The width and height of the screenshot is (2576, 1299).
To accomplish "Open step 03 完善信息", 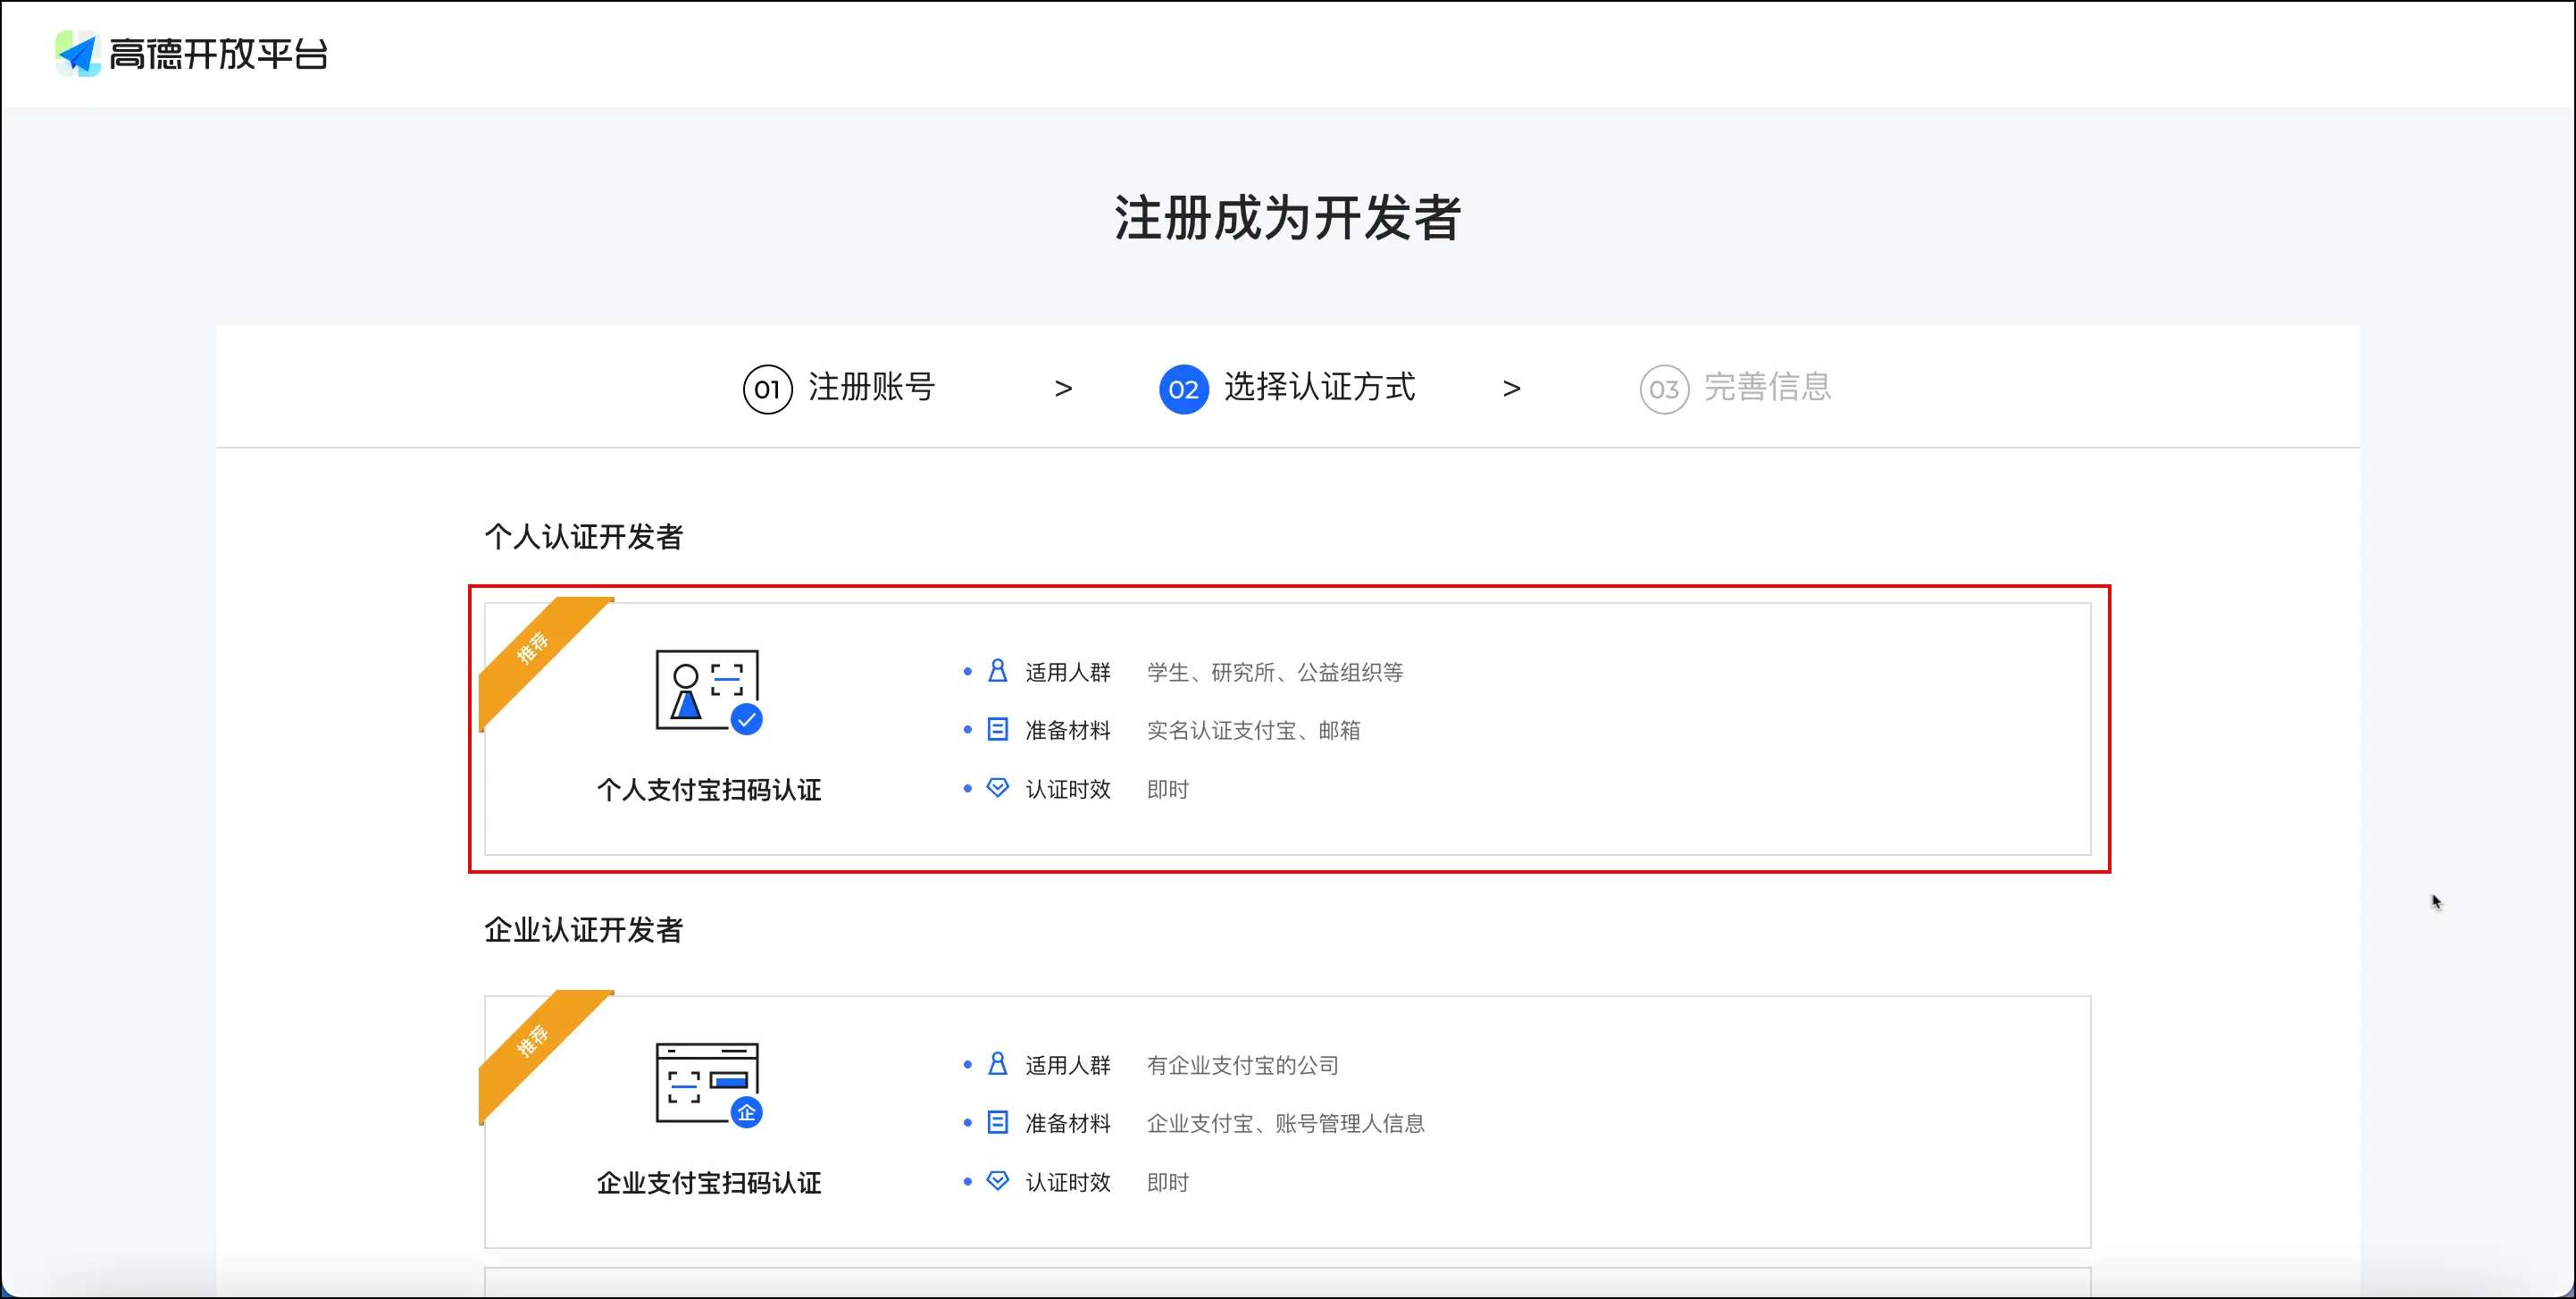I will [x=1735, y=388].
